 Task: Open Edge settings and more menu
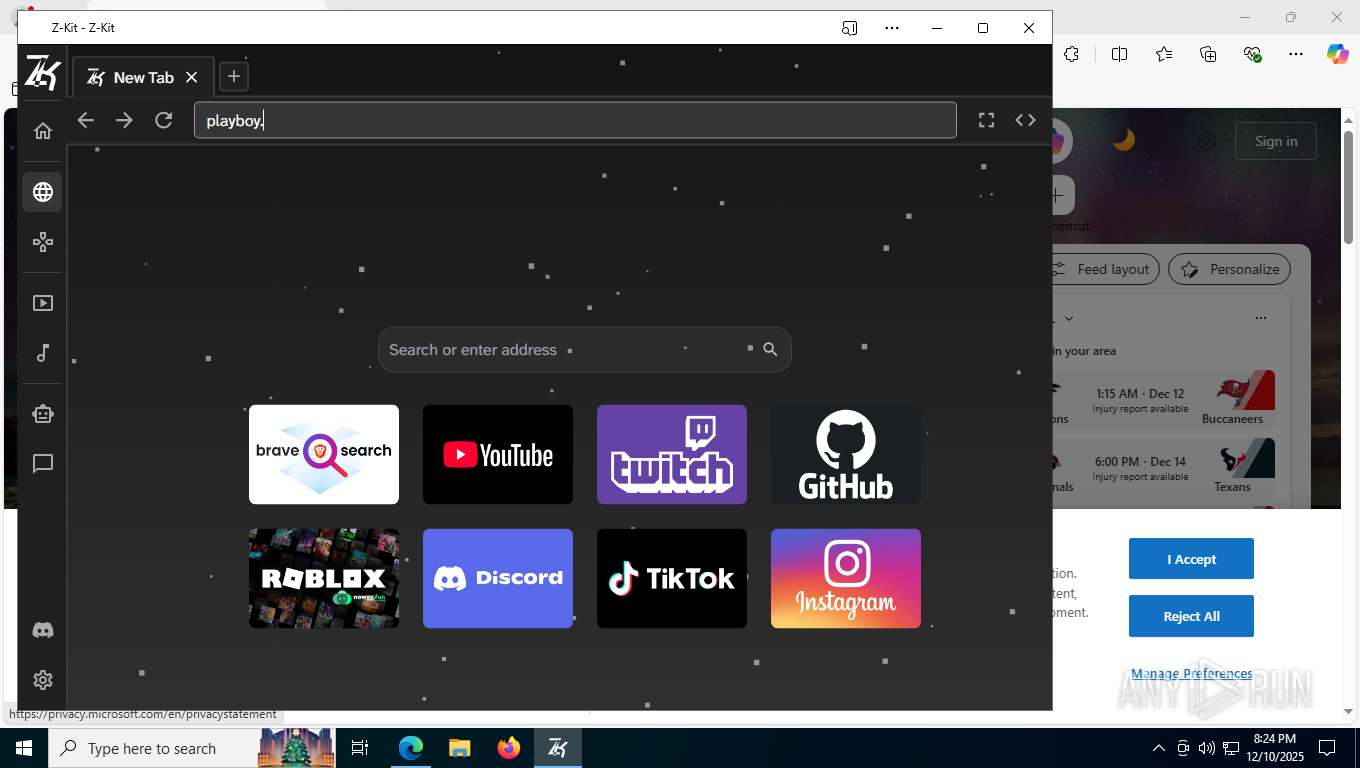pos(1296,54)
